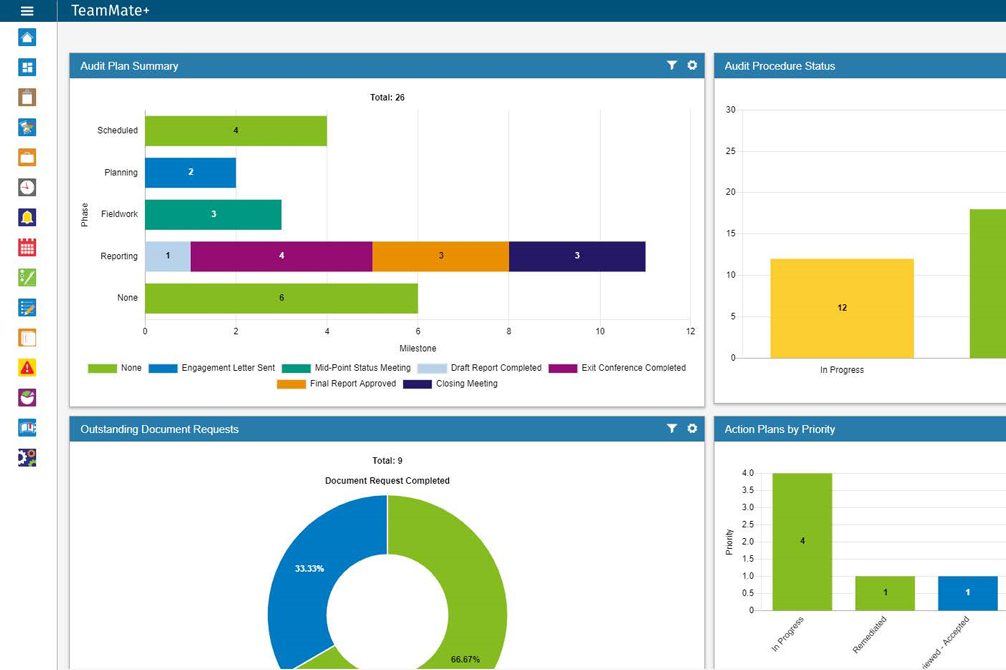Click the Final Report Approved orange bar segment
Image resolution: width=1006 pixels, height=670 pixels.
point(440,256)
